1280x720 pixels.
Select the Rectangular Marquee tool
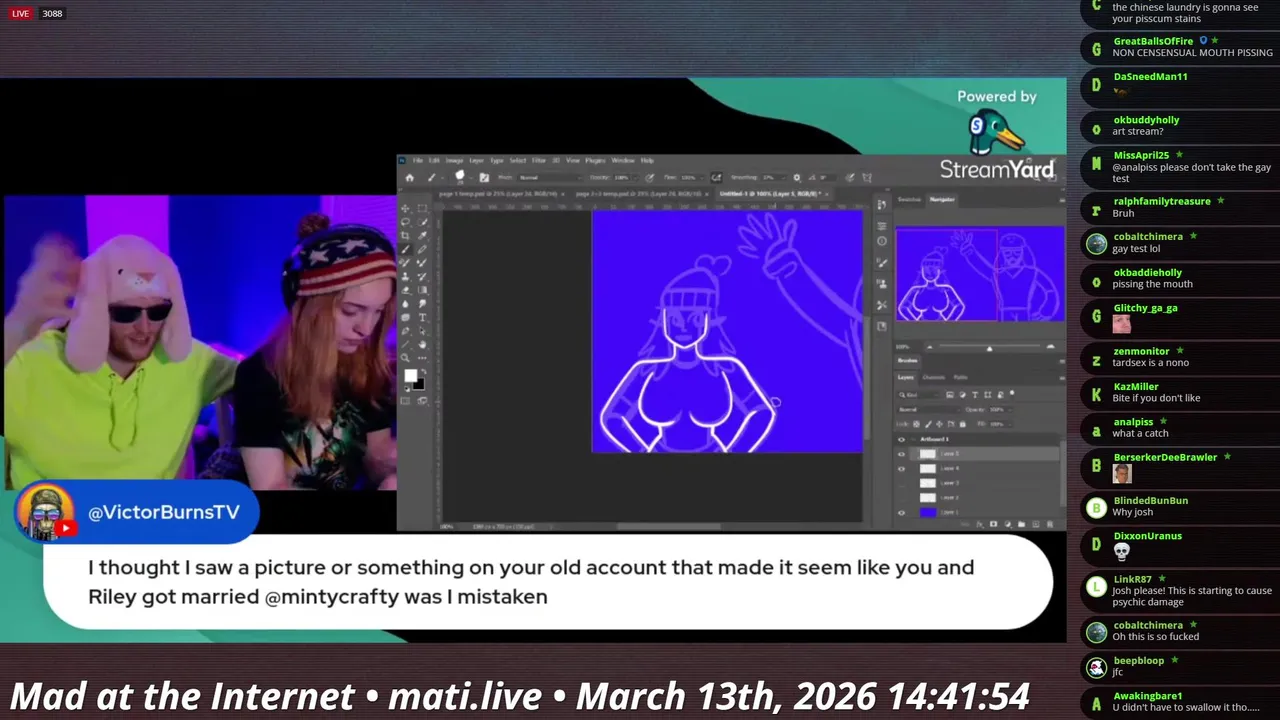coord(422,209)
